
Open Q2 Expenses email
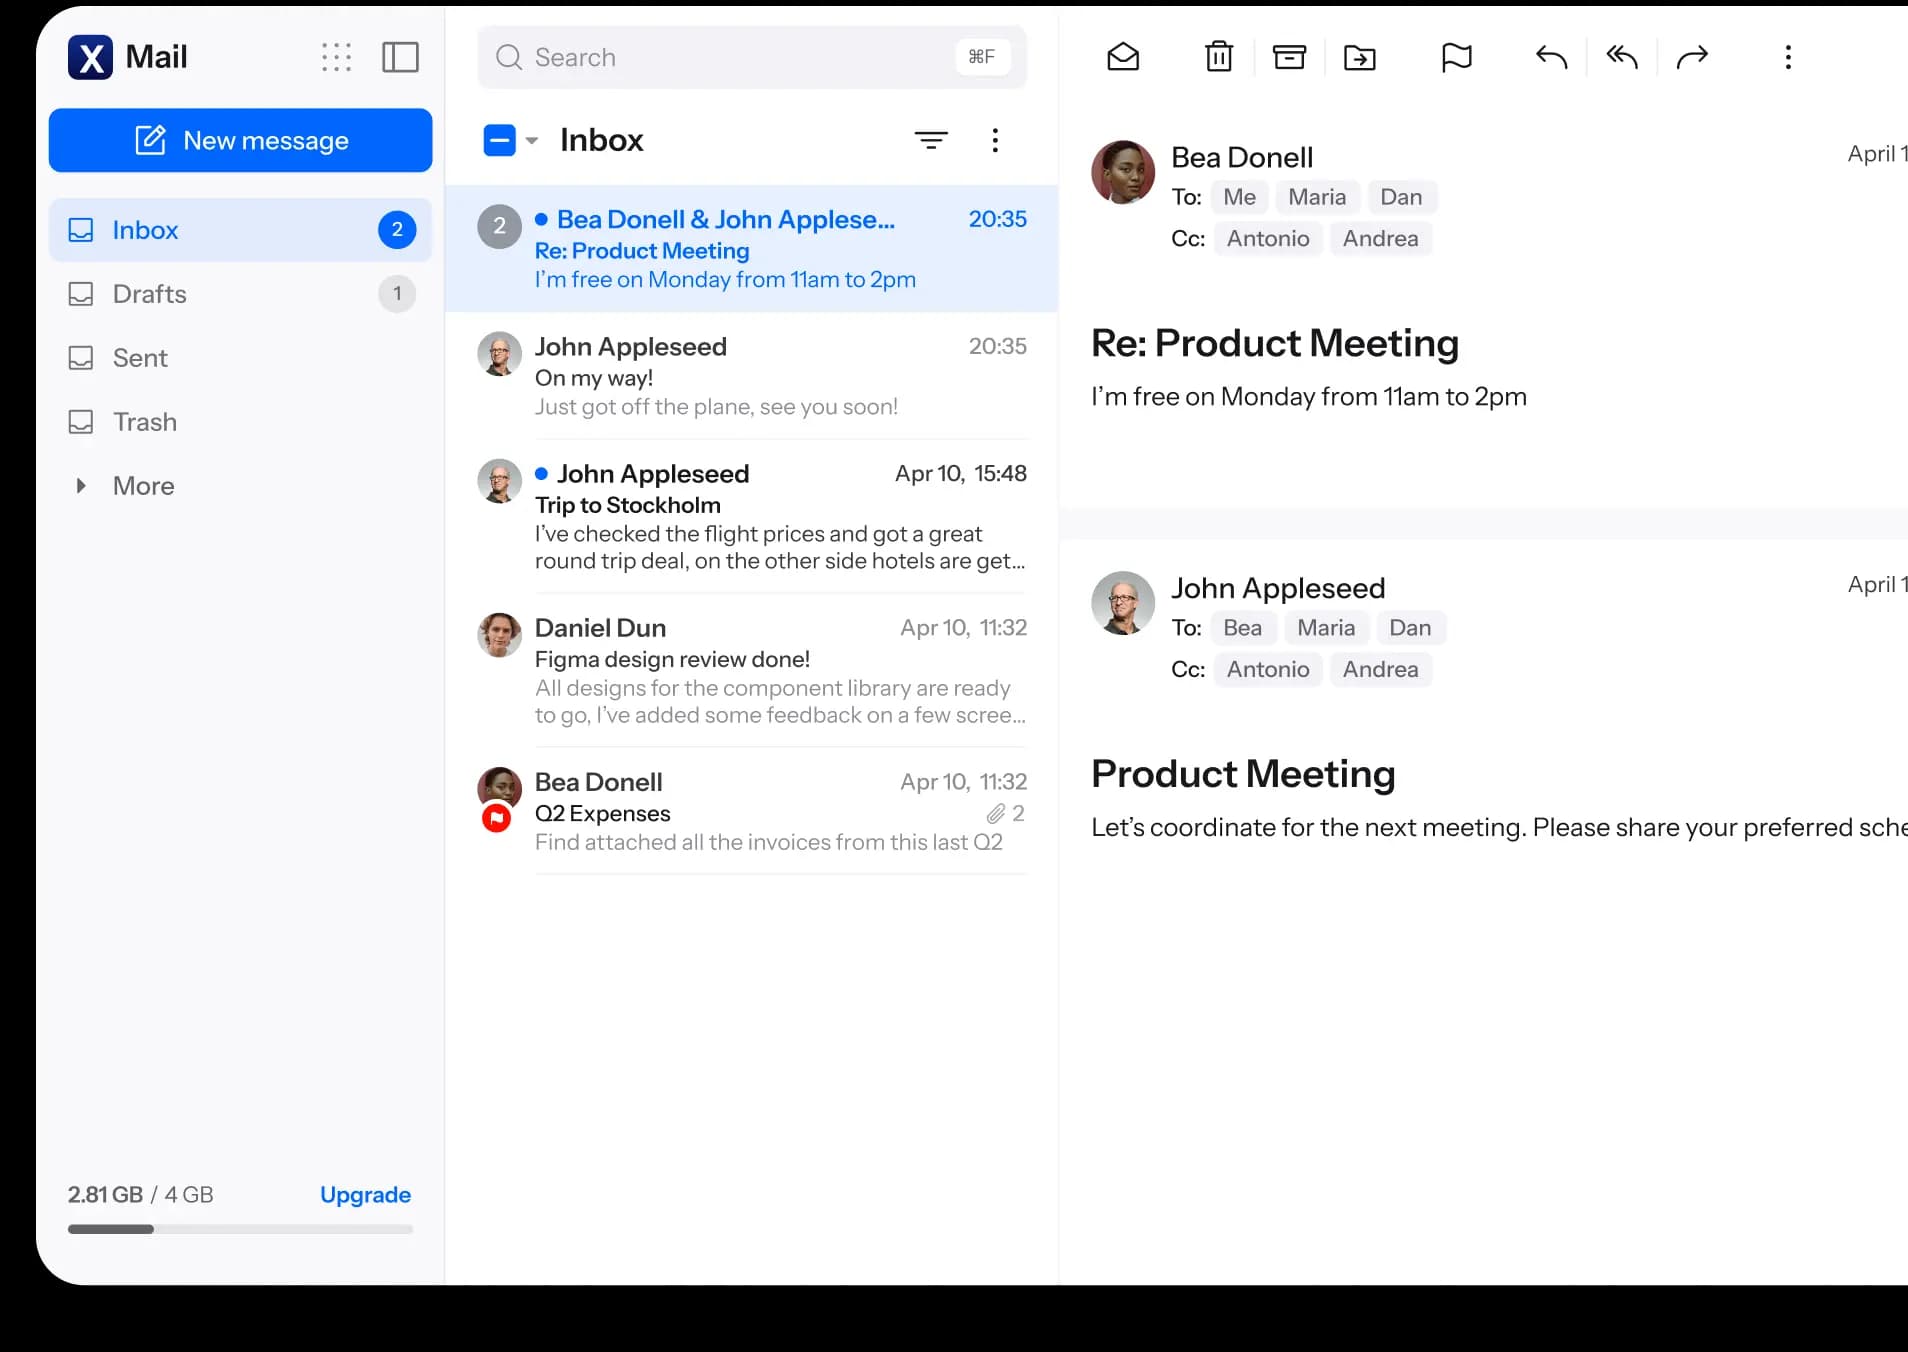(x=752, y=811)
